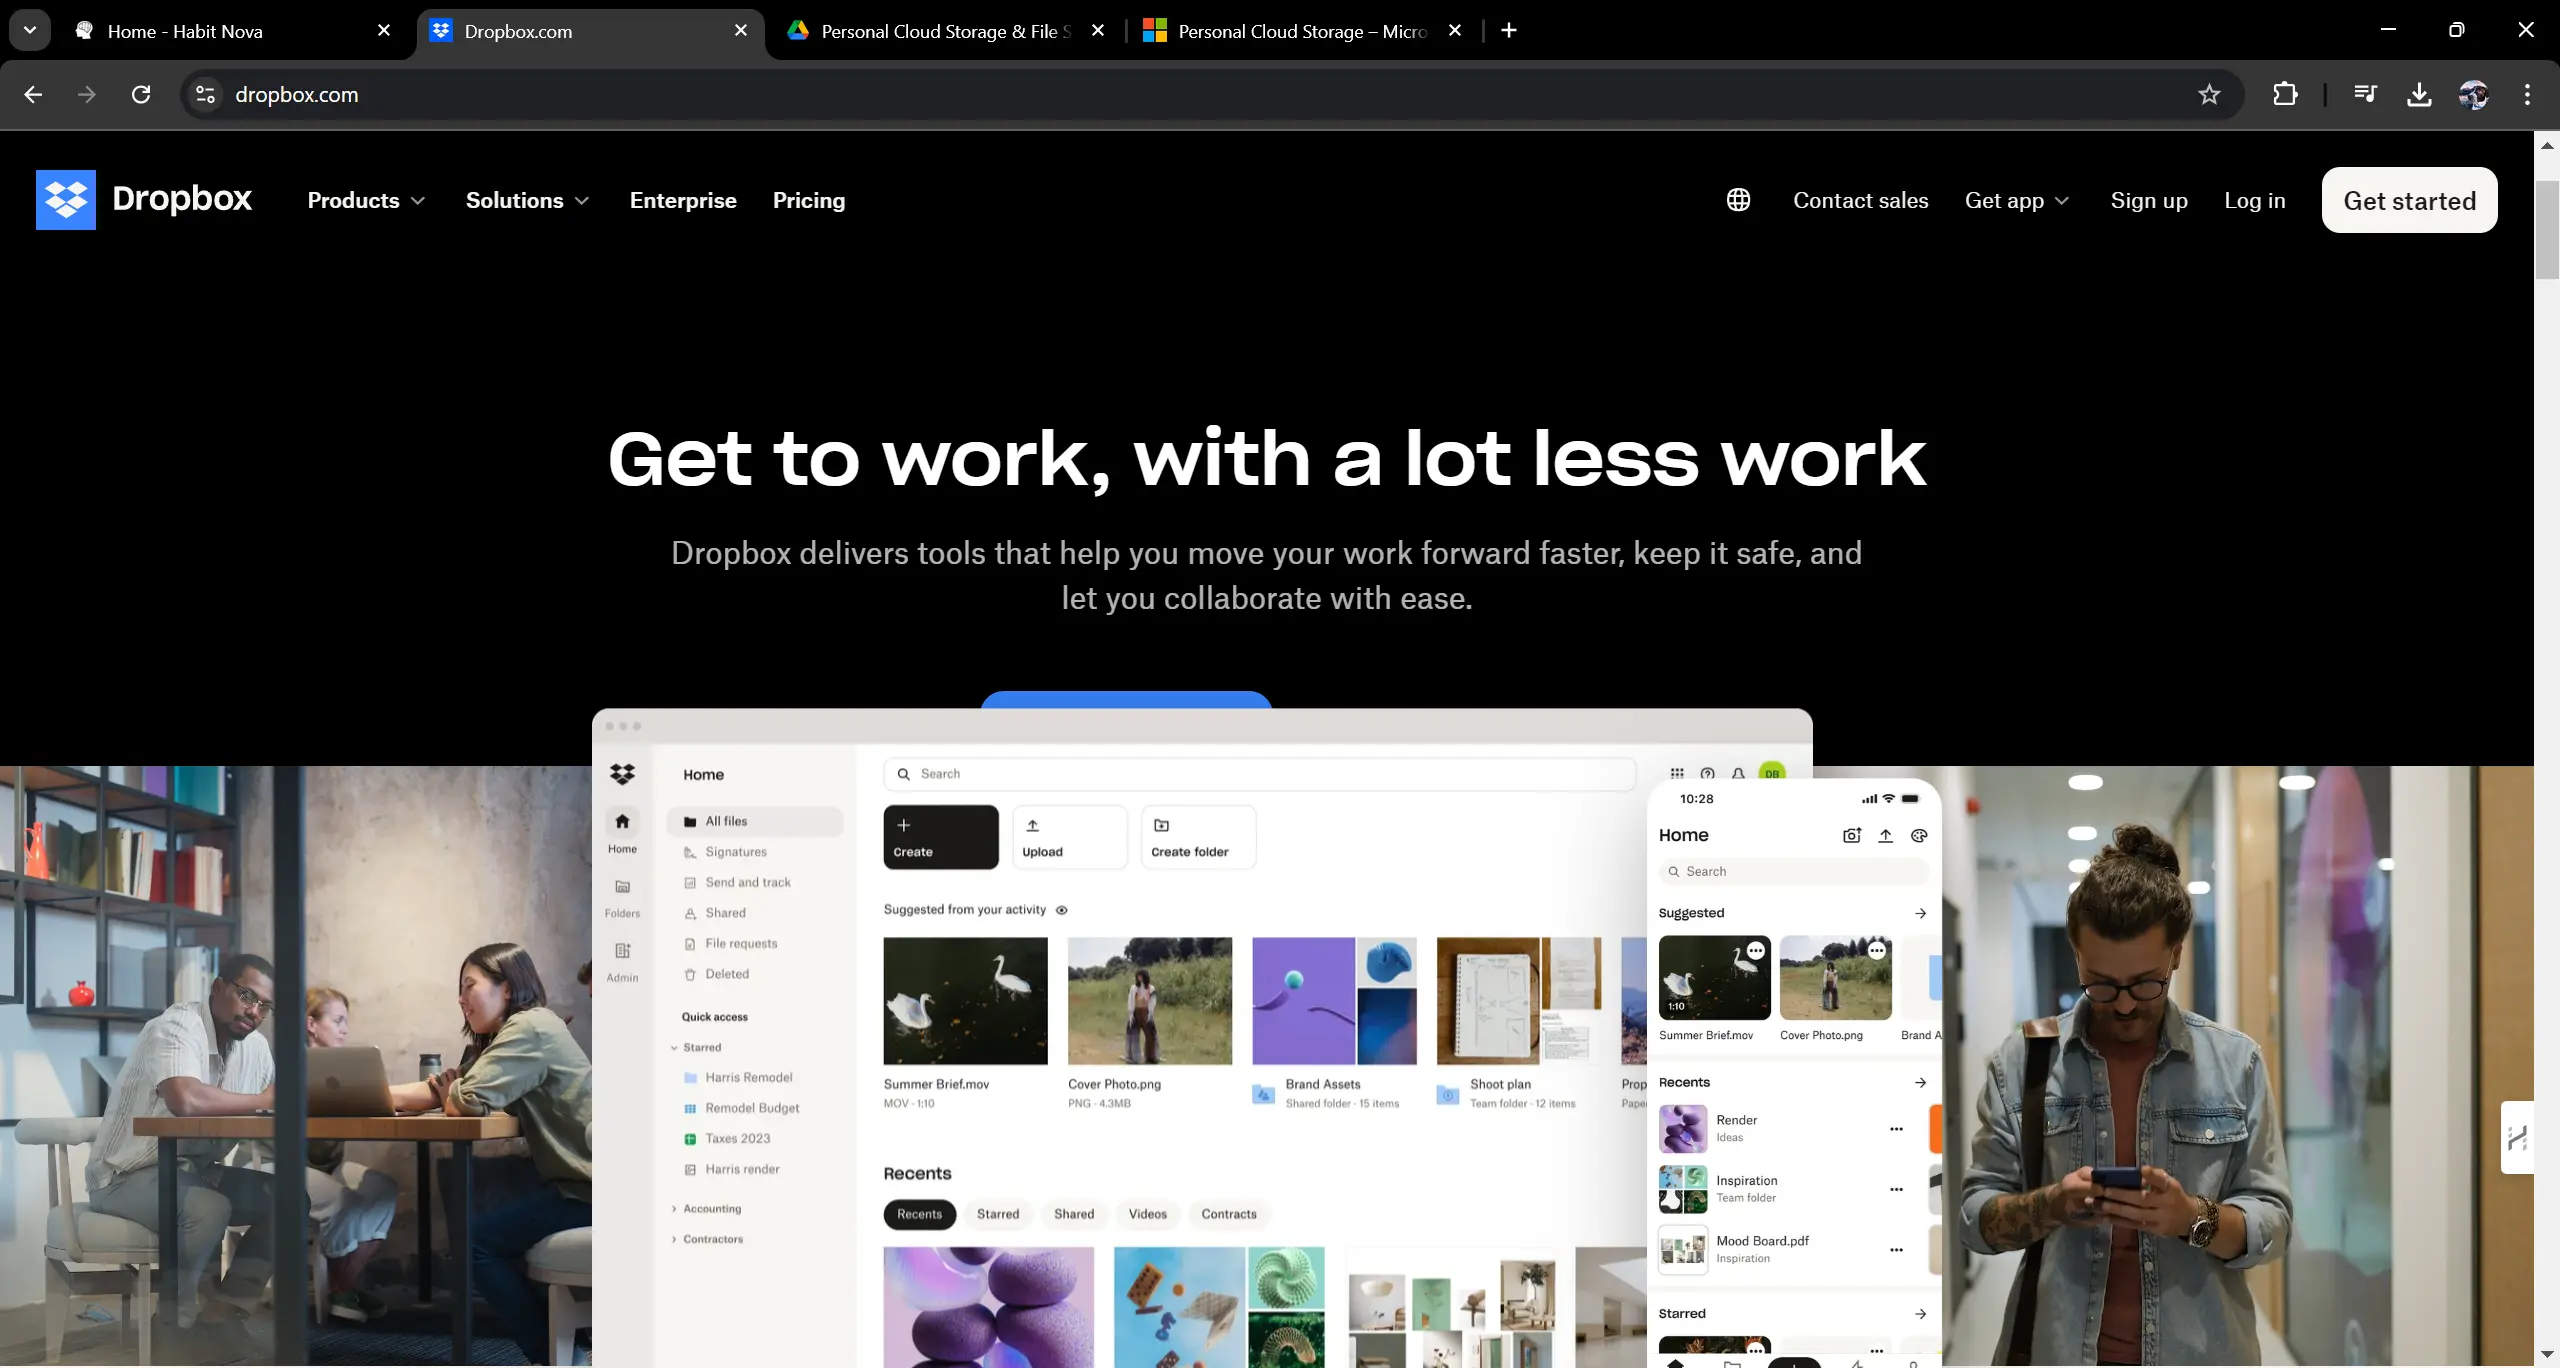Click the Home icon in preview sidebar
Image resolution: width=2560 pixels, height=1368 pixels.
point(622,822)
